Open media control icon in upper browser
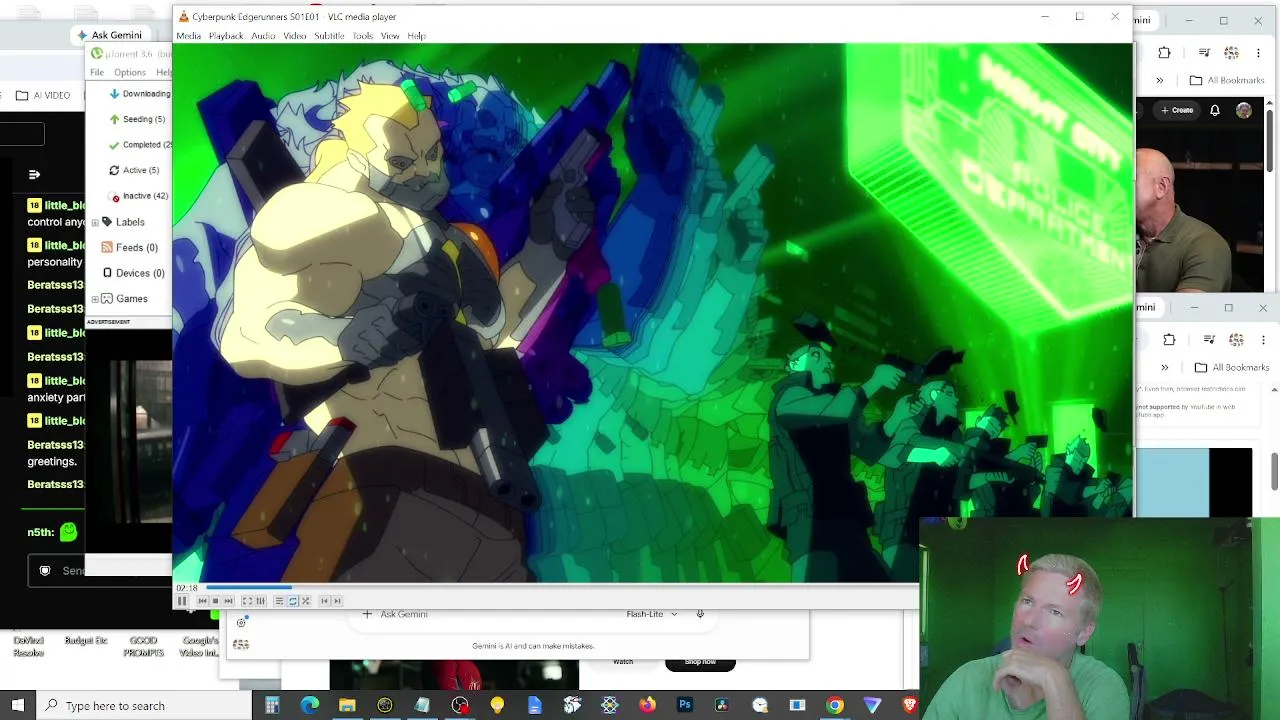Screen dimensions: 1280x720 pyautogui.click(x=1203, y=53)
